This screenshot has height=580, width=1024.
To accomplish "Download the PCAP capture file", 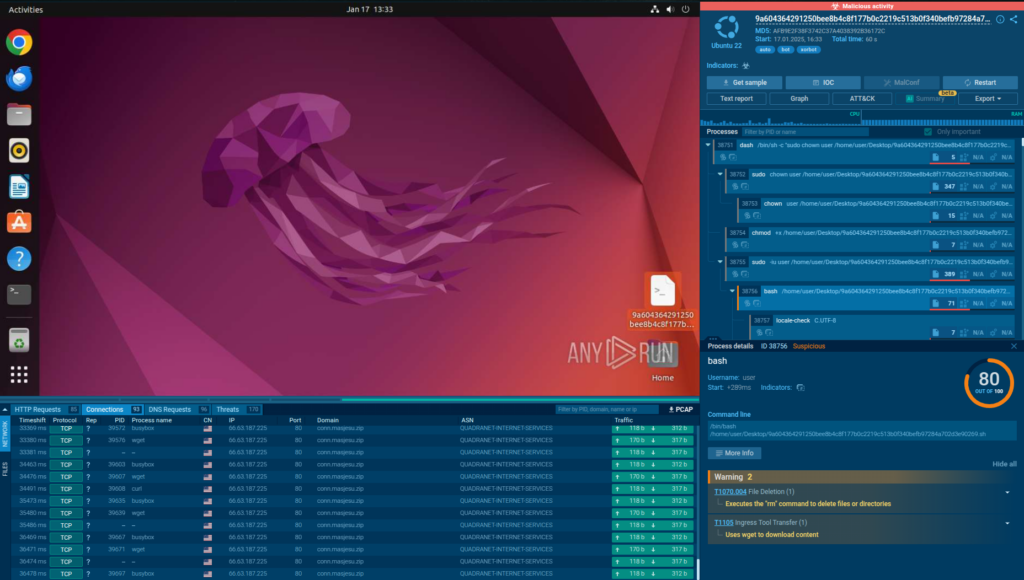I will click(x=680, y=409).
